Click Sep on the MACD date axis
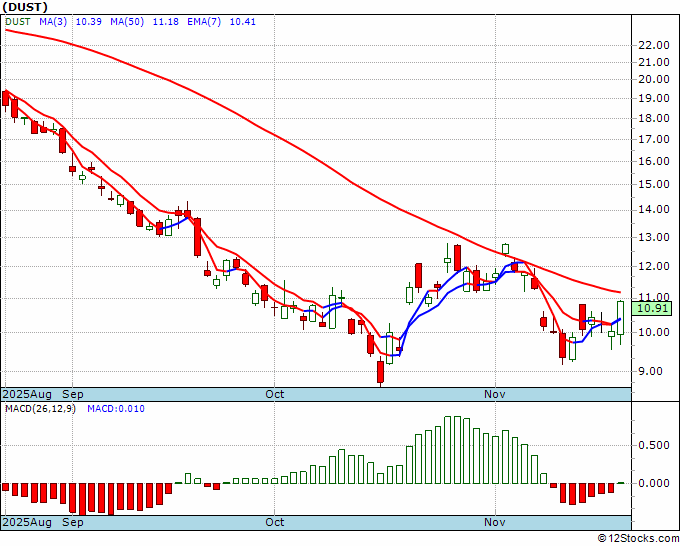 72,522
